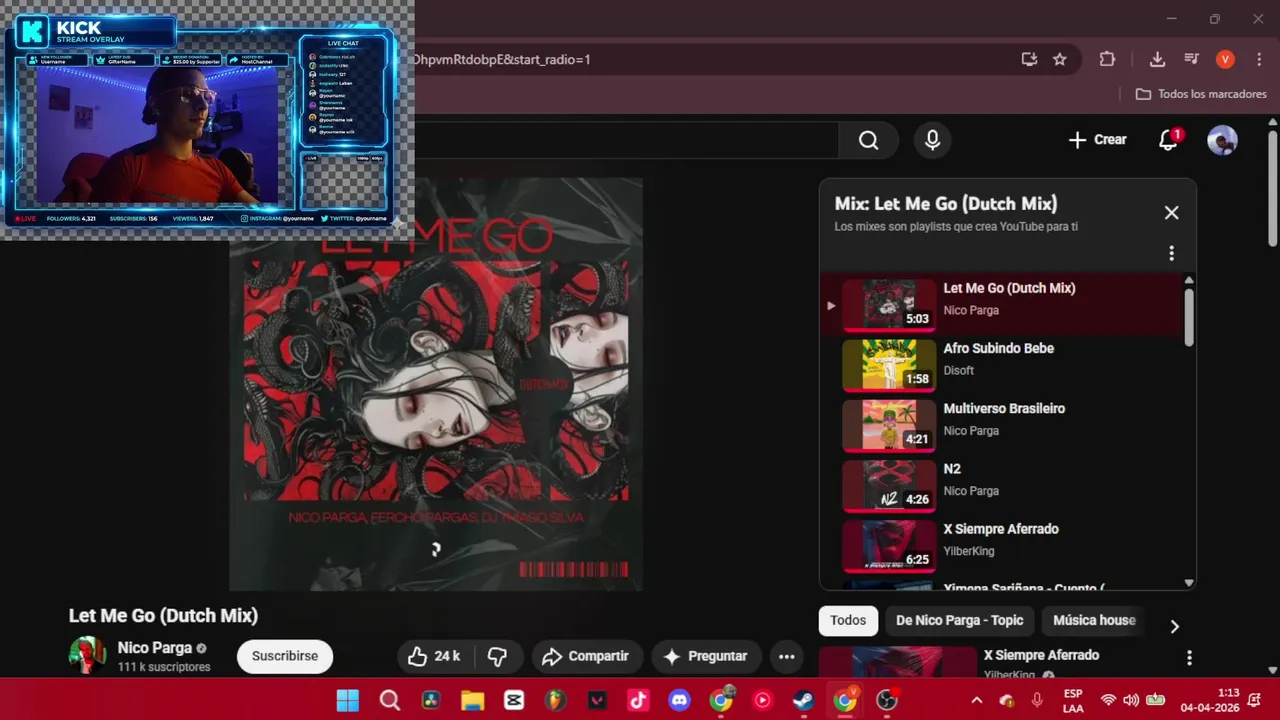Screen dimensions: 1280x720
Task: Open YouTube Music from the taskbar
Action: click(x=763, y=700)
